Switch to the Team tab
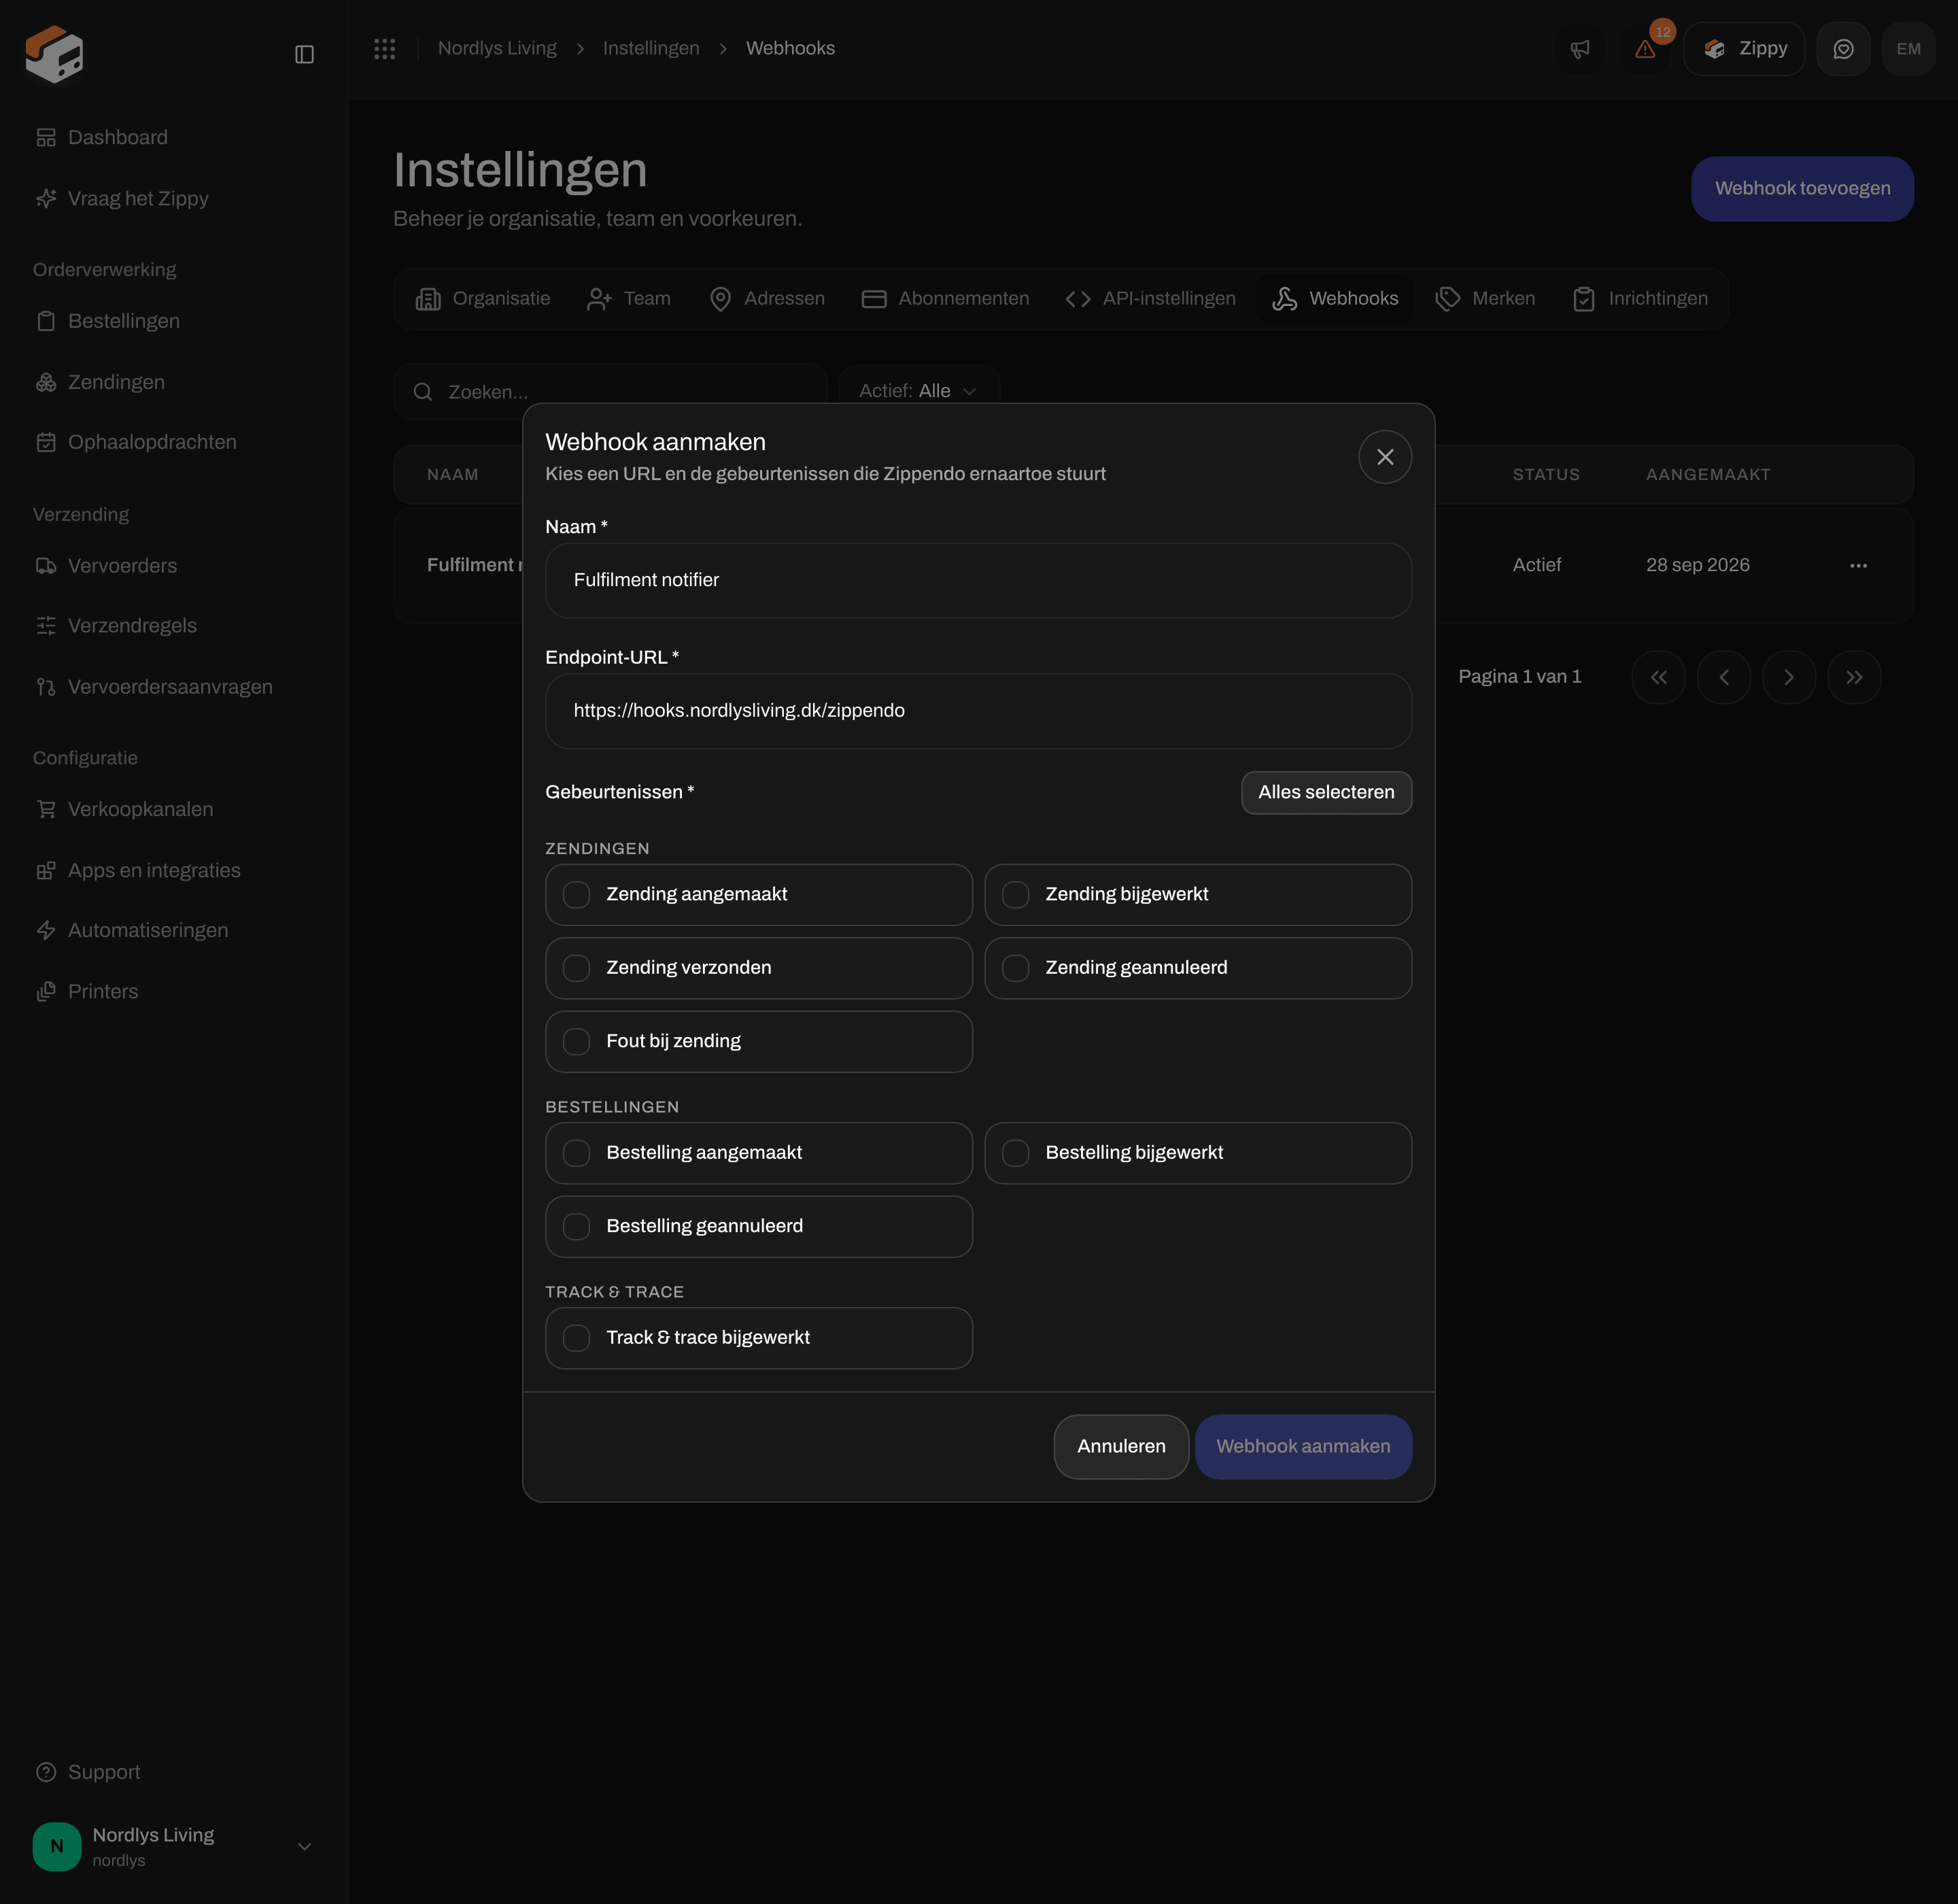The width and height of the screenshot is (1958, 1904). click(629, 299)
